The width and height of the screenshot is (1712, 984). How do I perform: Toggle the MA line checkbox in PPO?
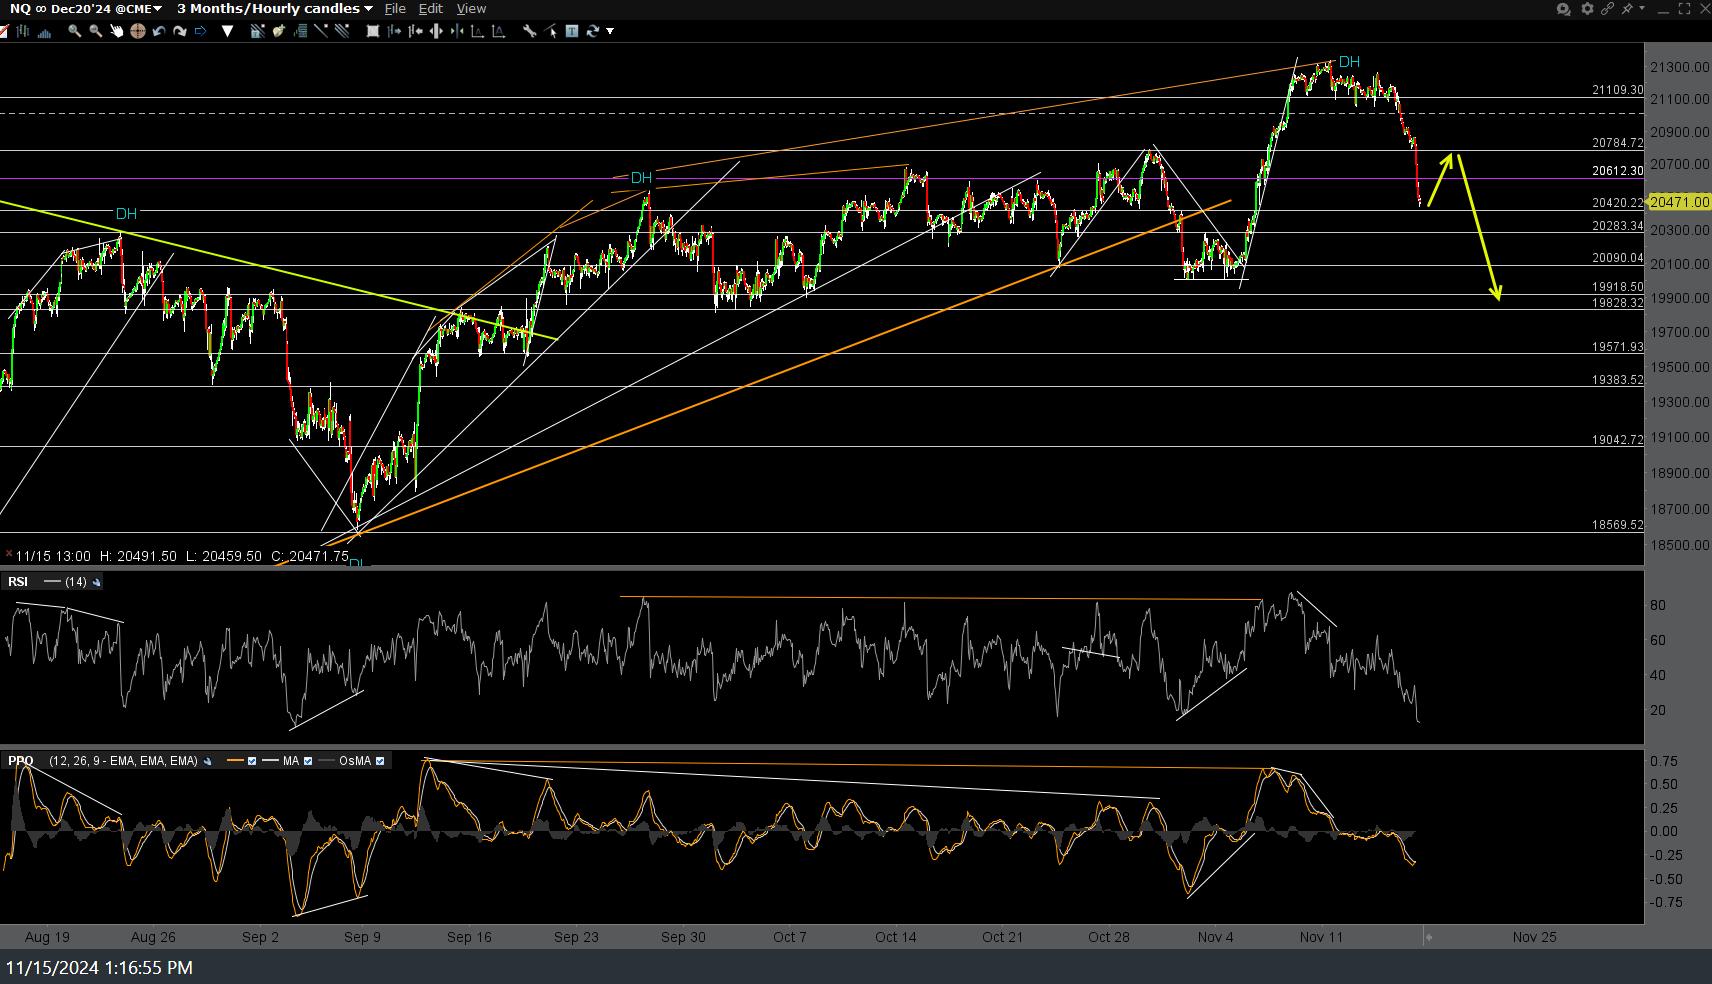[x=308, y=761]
